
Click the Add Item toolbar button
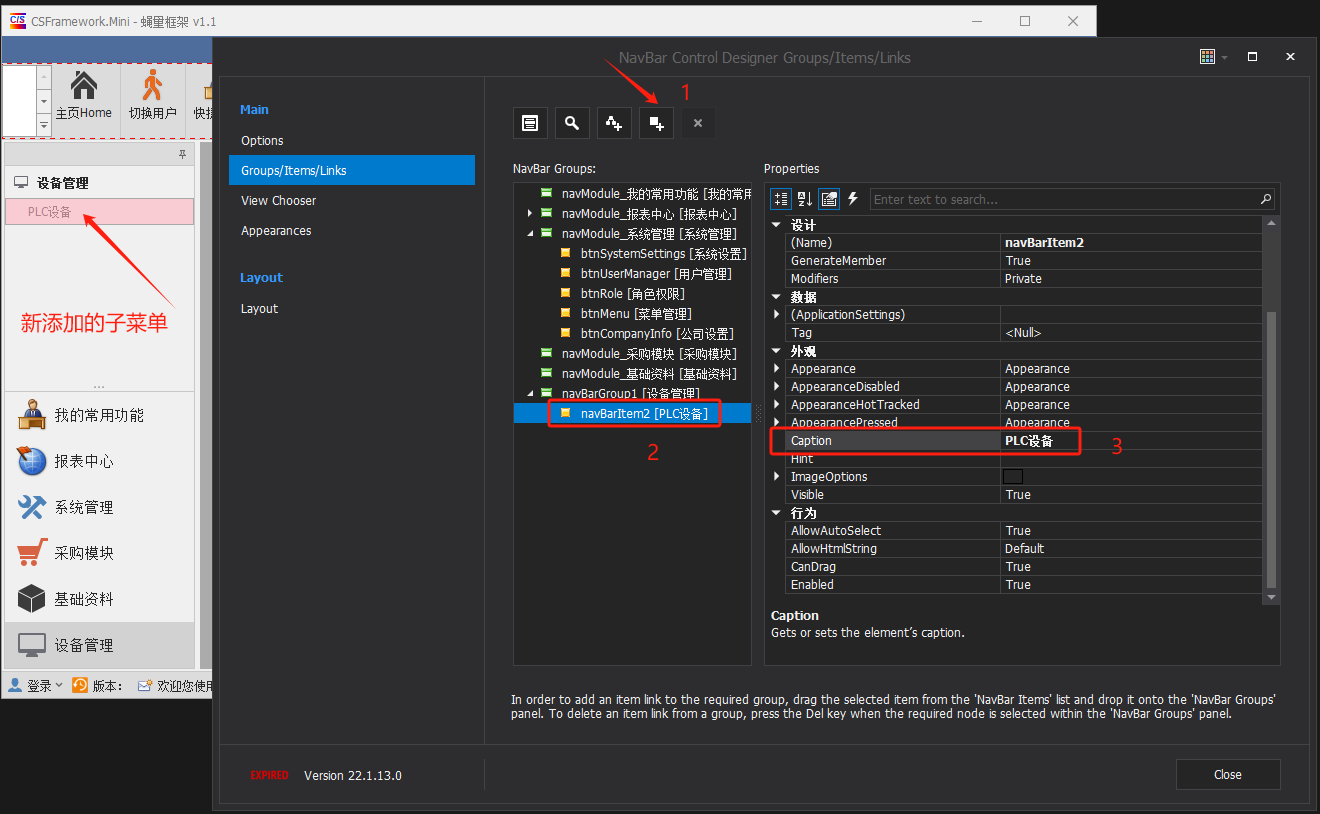(656, 123)
